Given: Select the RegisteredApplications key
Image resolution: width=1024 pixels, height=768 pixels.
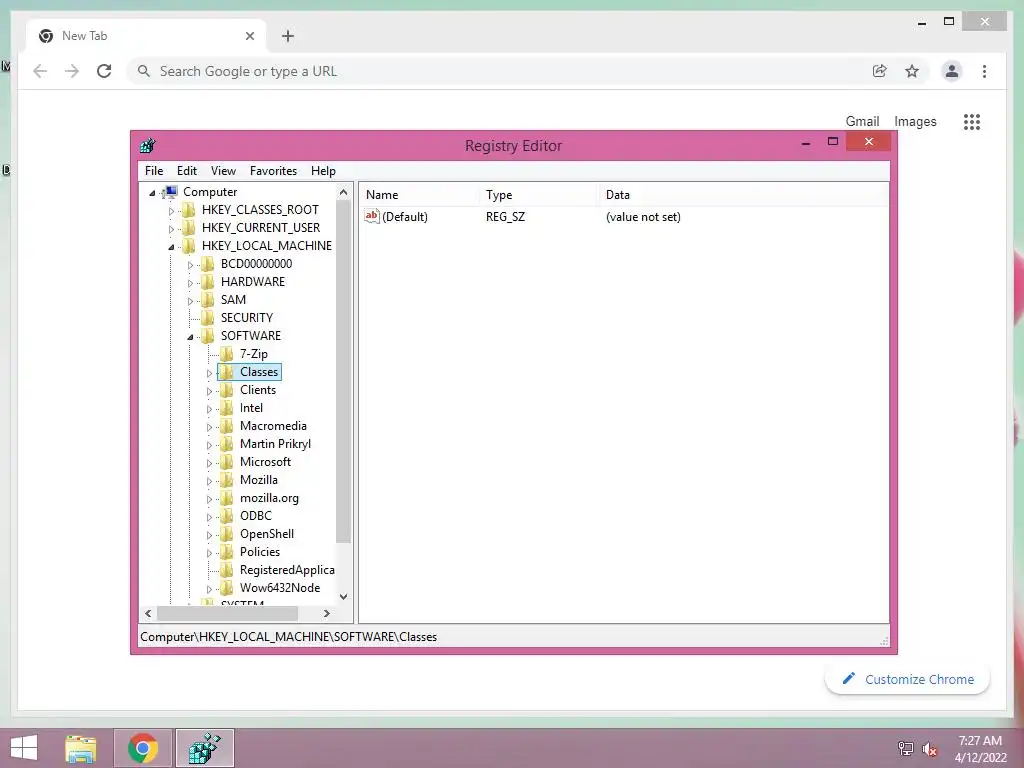Looking at the screenshot, I should 287,570.
